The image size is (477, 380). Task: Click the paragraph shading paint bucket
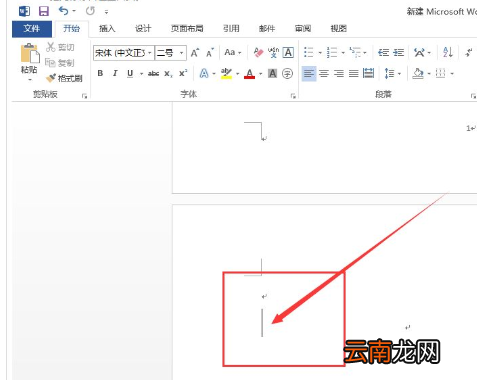[418, 73]
